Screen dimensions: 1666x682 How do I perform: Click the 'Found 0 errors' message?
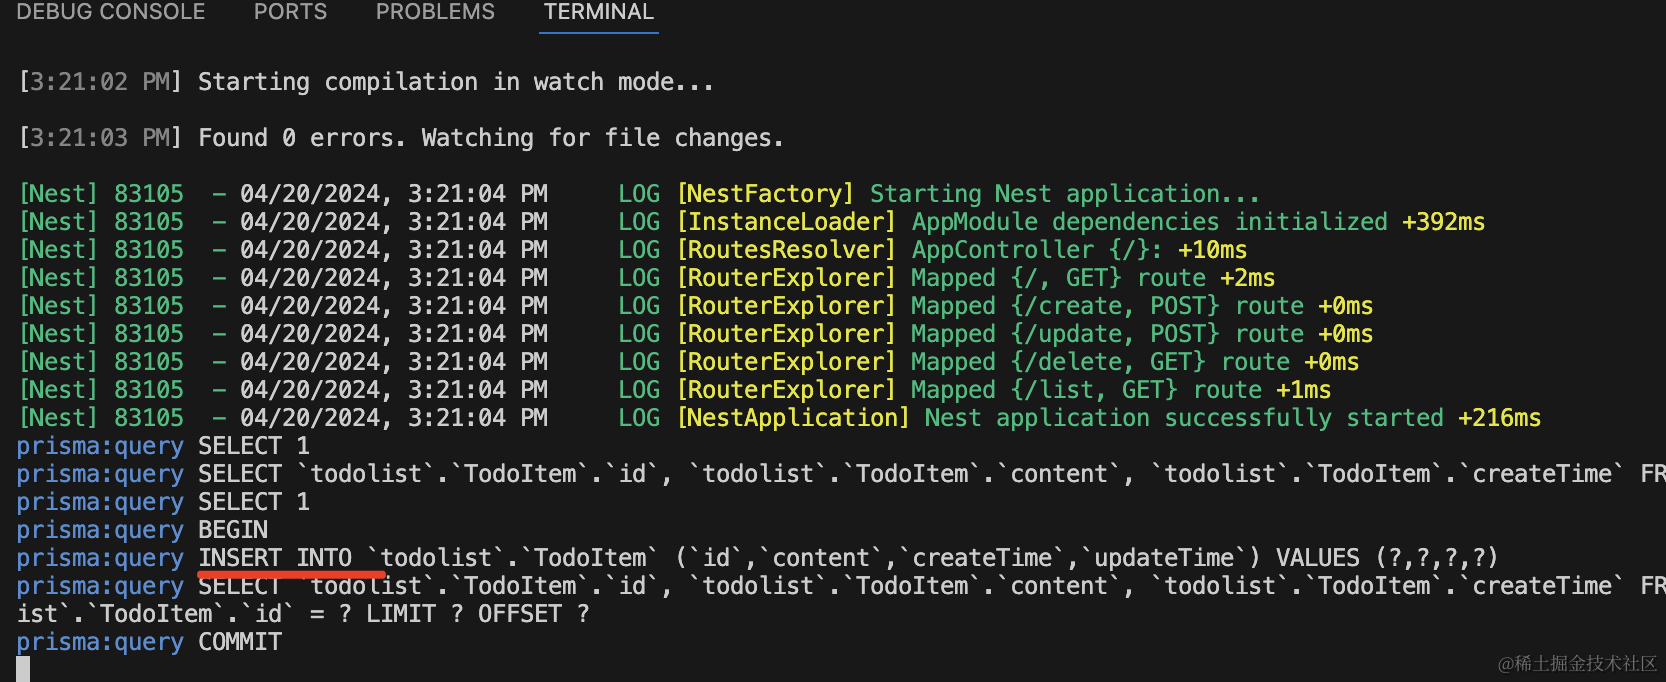[490, 138]
